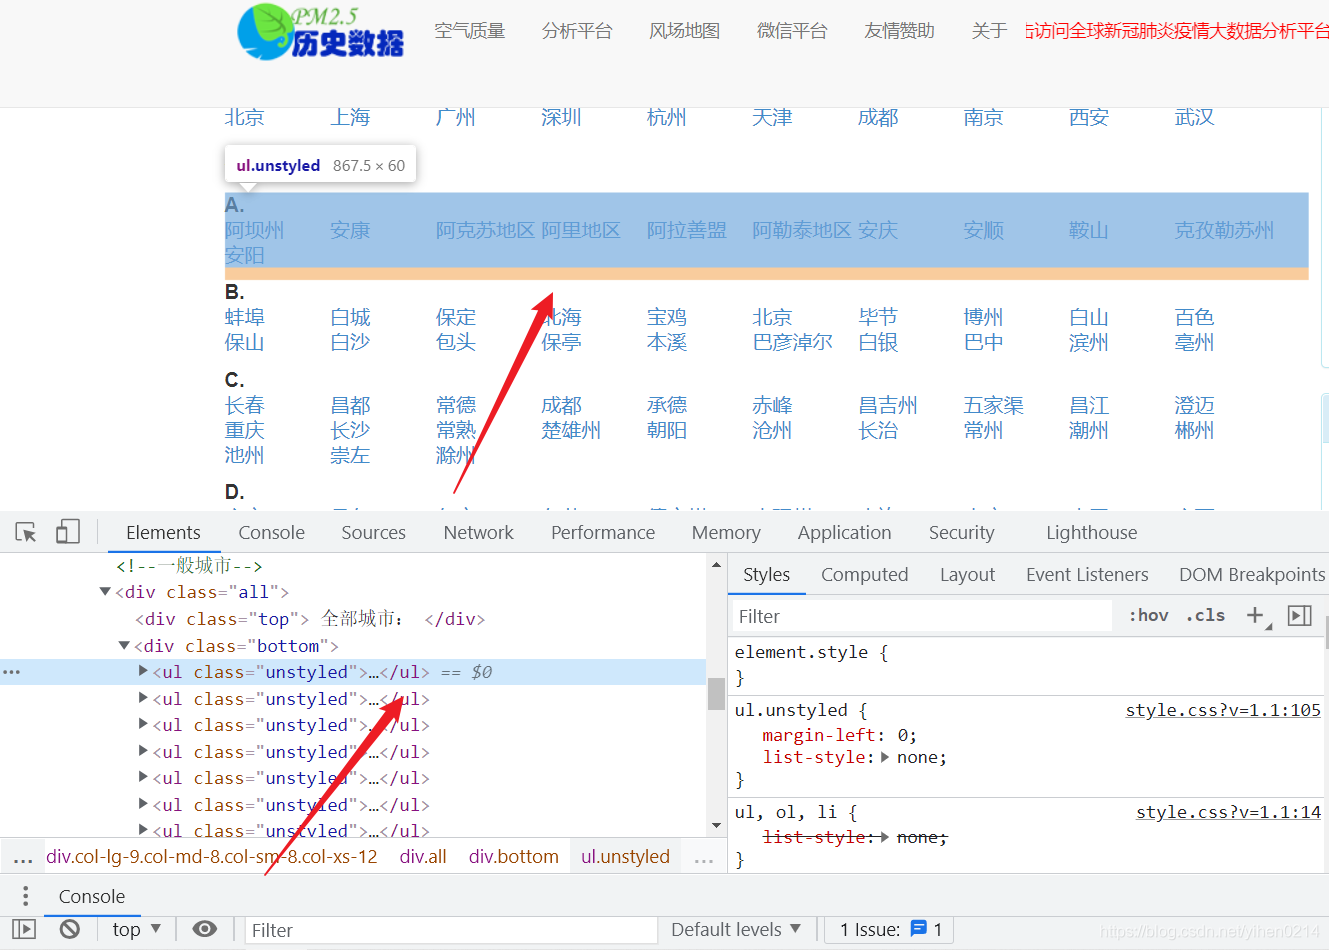Open live expression eye icon

[204, 929]
